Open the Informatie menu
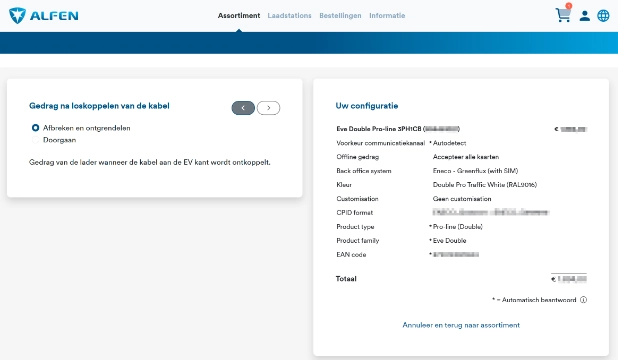Image resolution: width=618 pixels, height=360 pixels. pos(387,15)
